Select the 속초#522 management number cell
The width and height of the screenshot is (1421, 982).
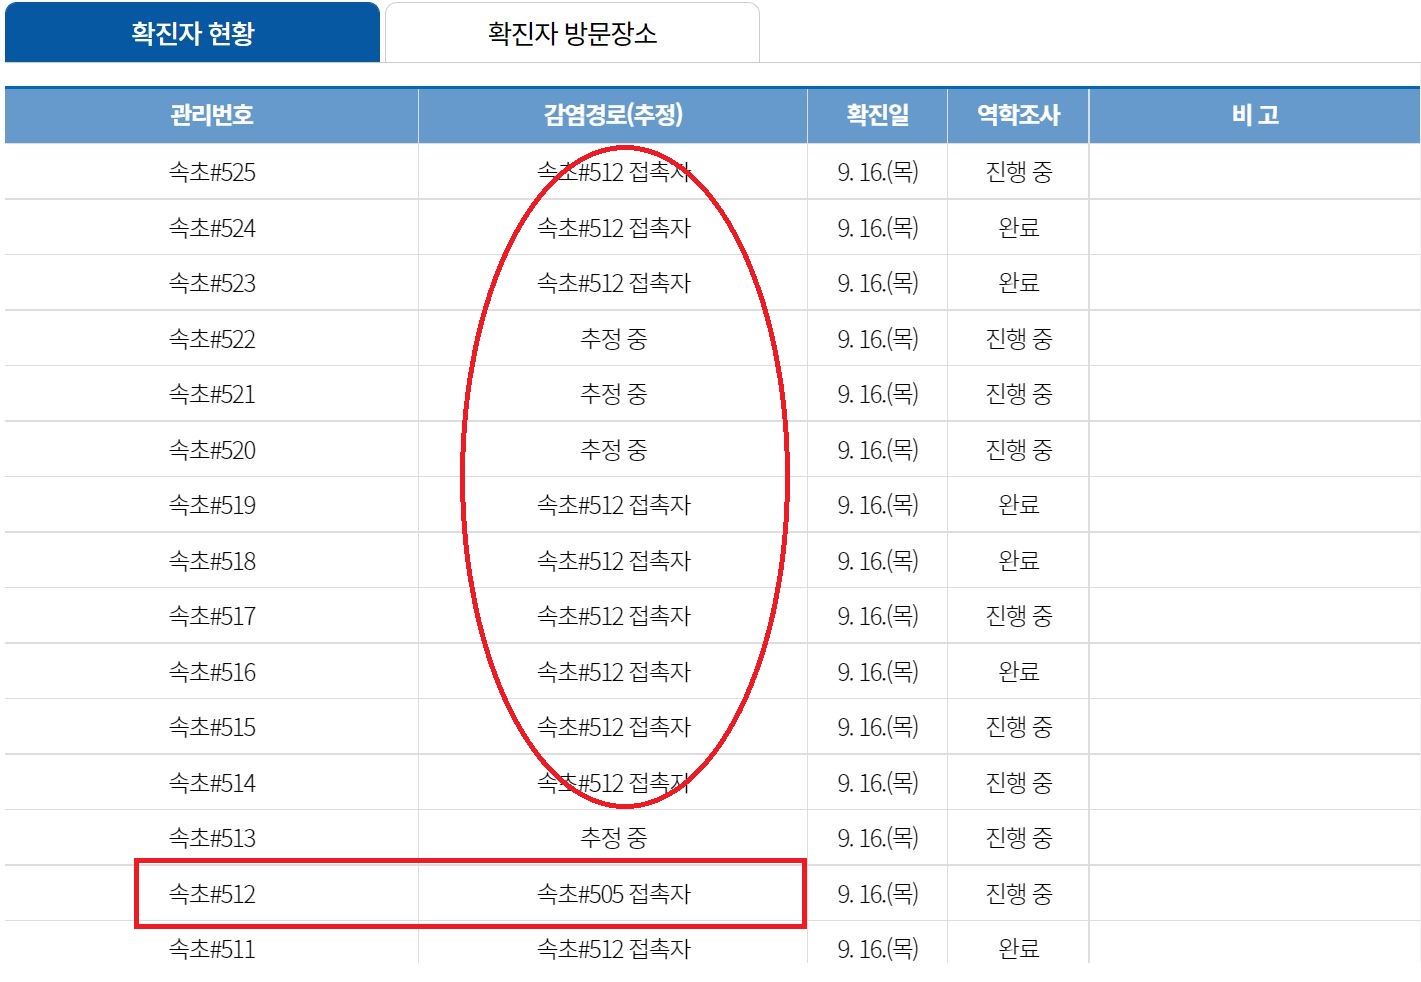[x=212, y=339]
